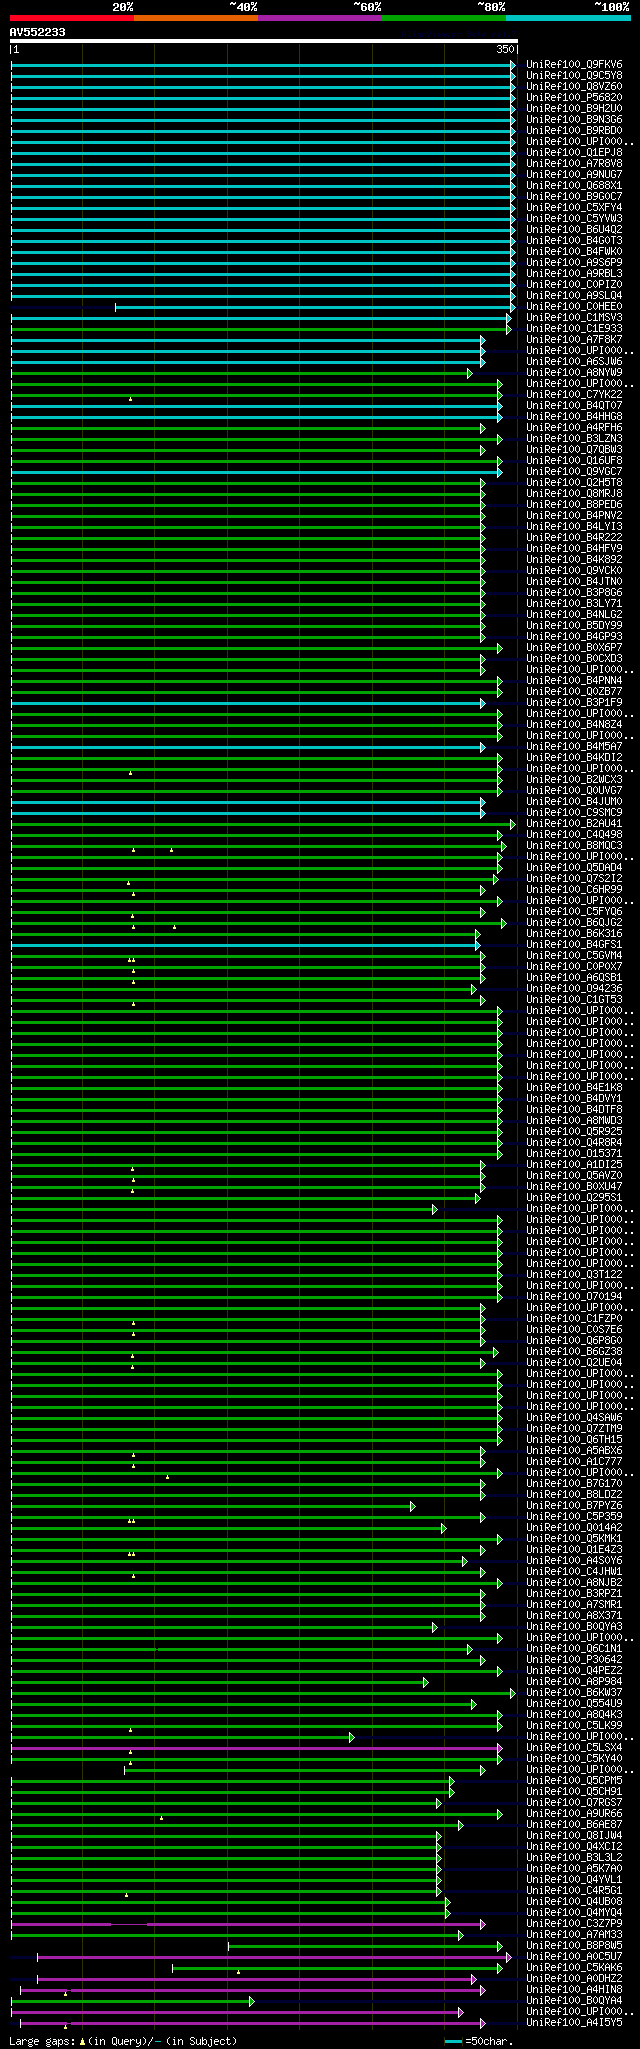Open hit UniRef100_O15371
Image resolution: width=640 pixels, height=2049 pixels.
(x=574, y=1154)
